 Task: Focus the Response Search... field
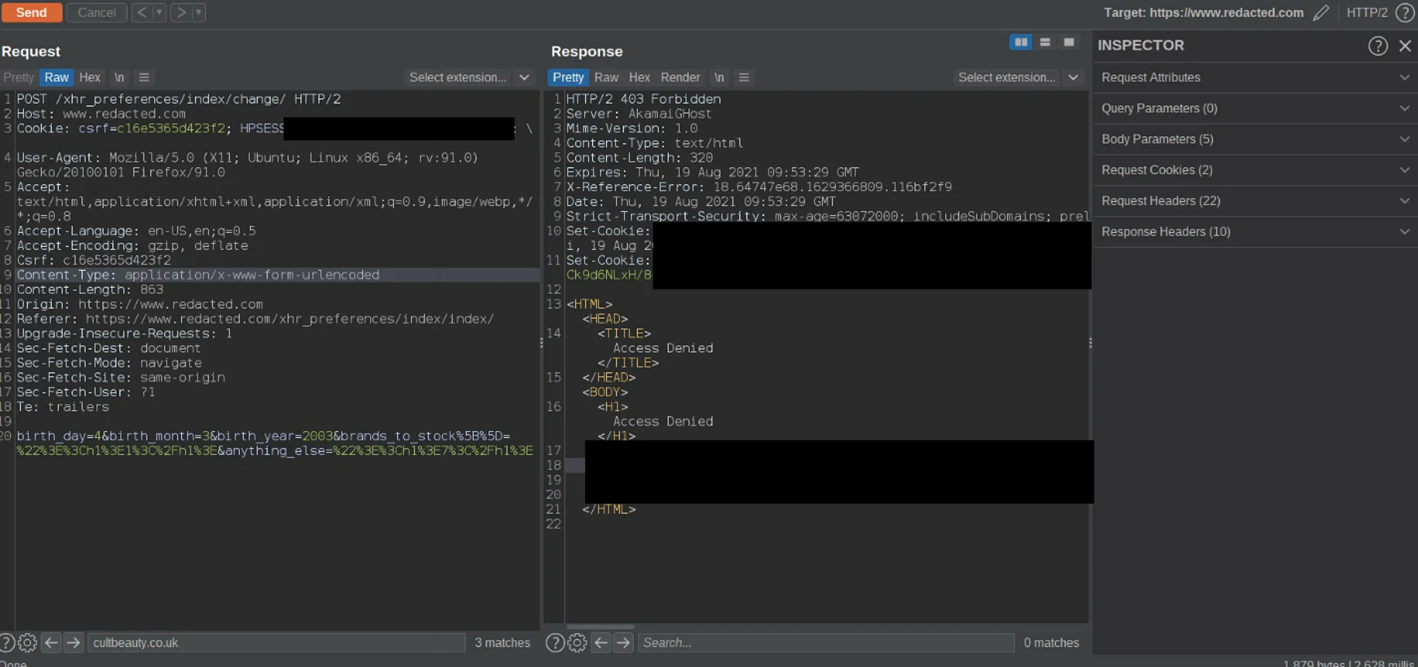point(826,643)
